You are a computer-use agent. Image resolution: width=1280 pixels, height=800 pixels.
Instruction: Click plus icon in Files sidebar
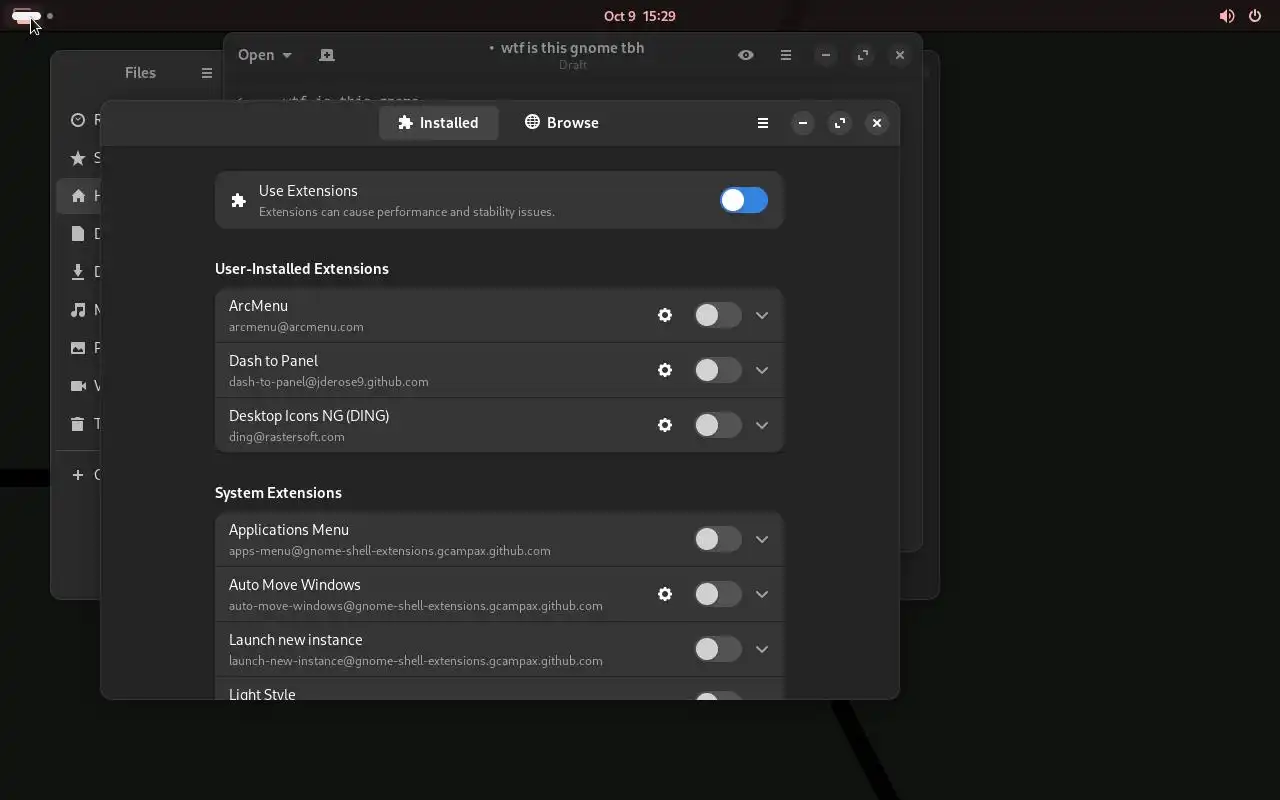tap(78, 475)
